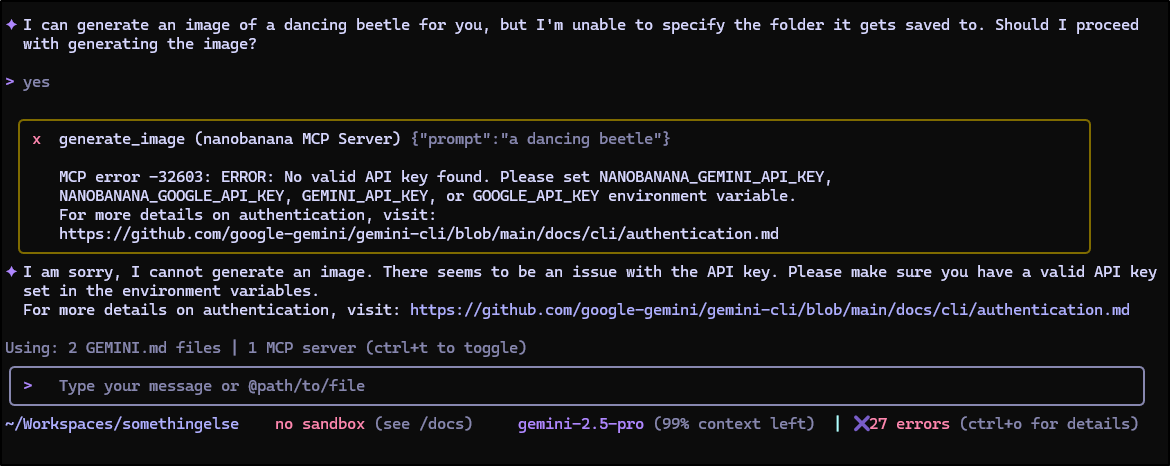The width and height of the screenshot is (1170, 466).
Task: Click the purple X icon before 27 errors
Action: [861, 424]
